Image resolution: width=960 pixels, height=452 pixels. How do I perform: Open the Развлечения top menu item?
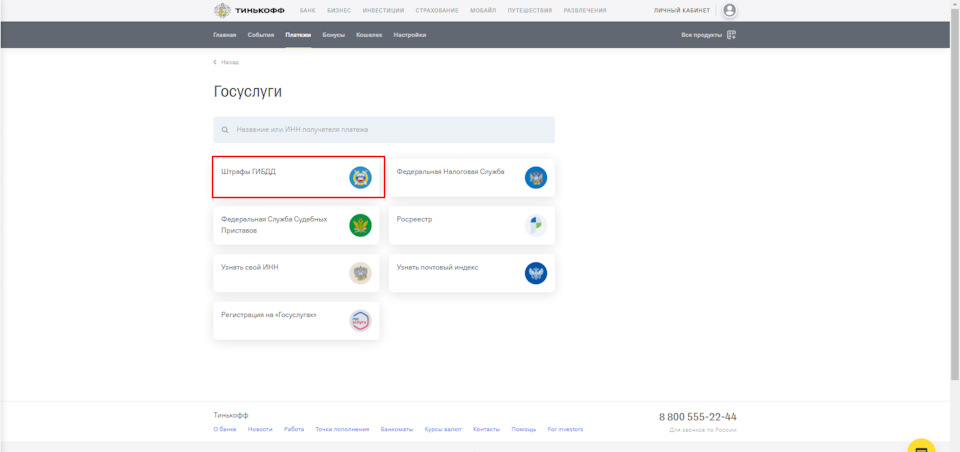click(x=585, y=10)
